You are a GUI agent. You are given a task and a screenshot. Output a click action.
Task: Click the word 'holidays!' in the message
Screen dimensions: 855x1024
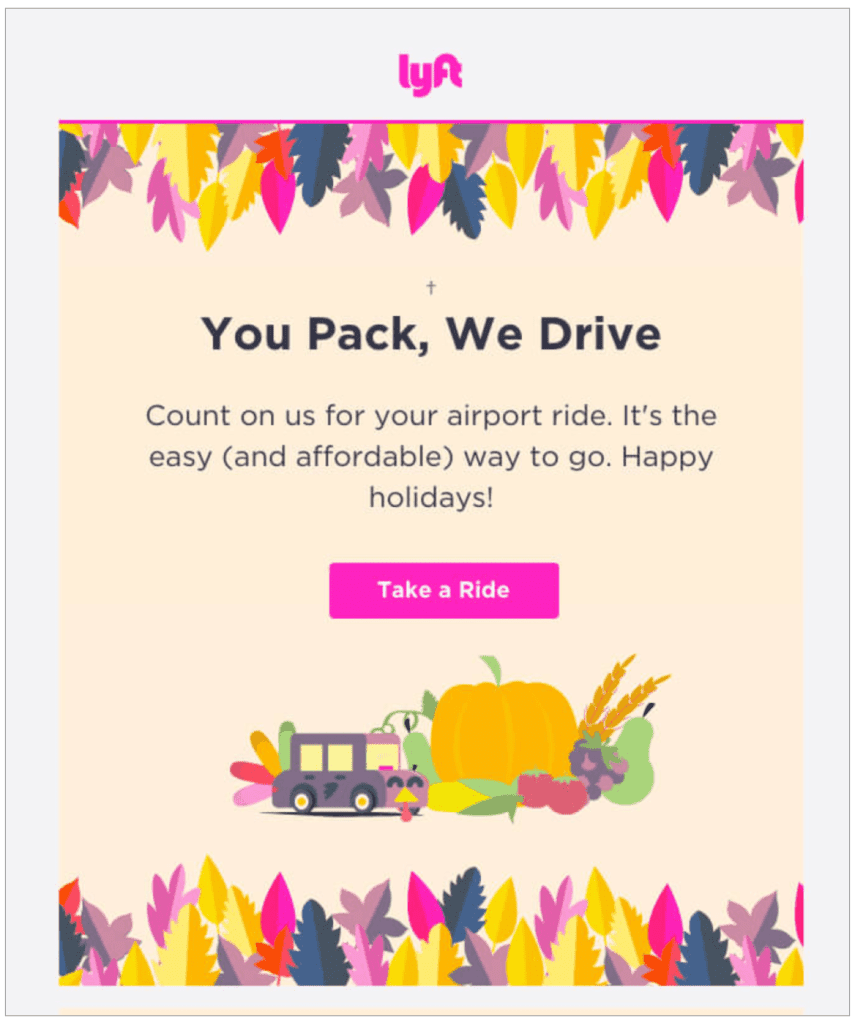tap(431, 498)
